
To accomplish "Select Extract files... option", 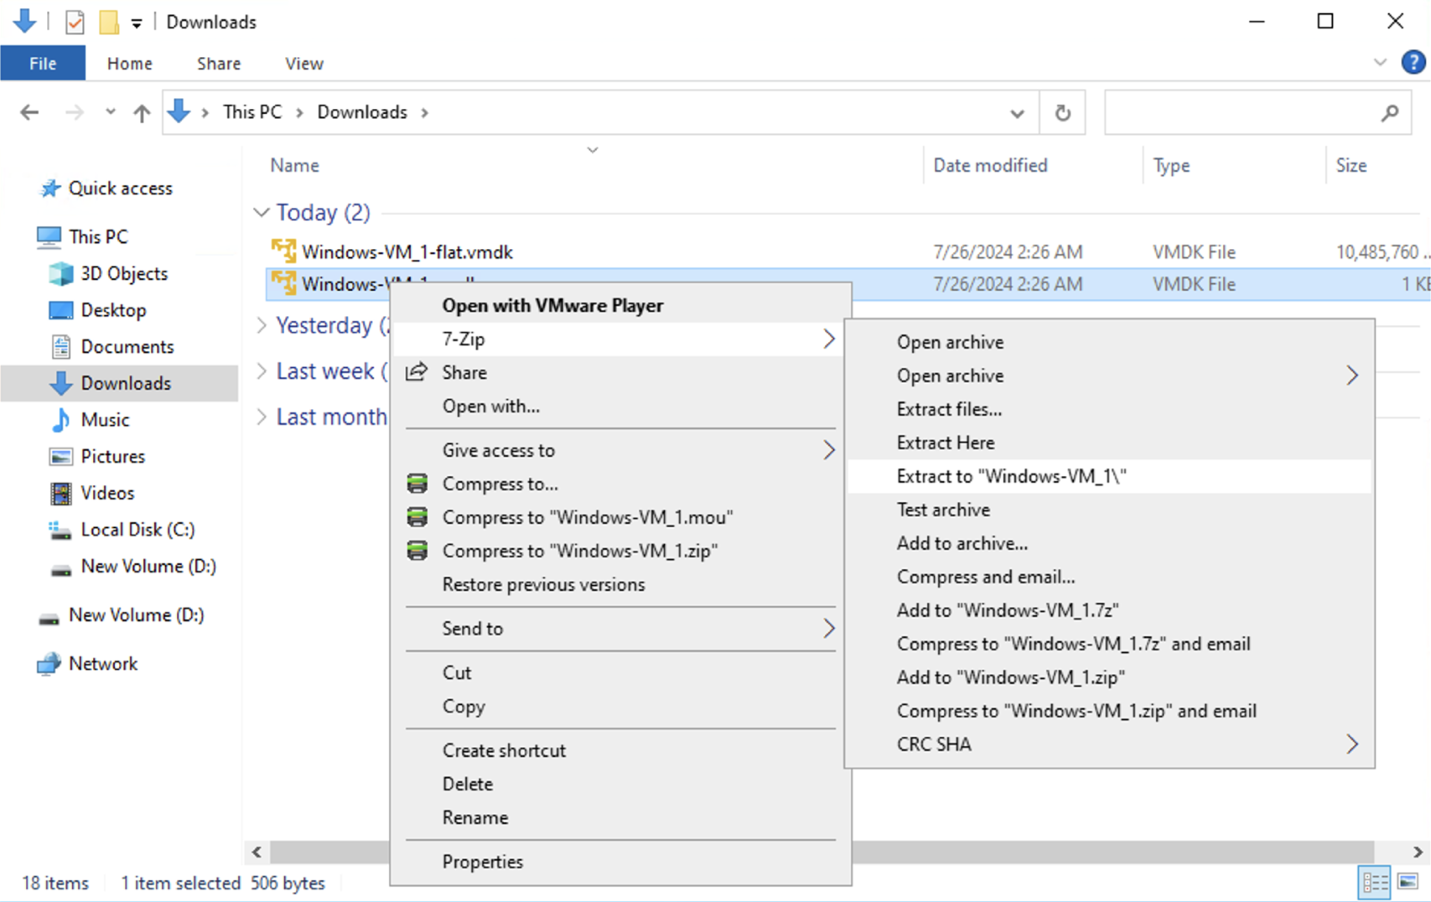I will 1109,409.
